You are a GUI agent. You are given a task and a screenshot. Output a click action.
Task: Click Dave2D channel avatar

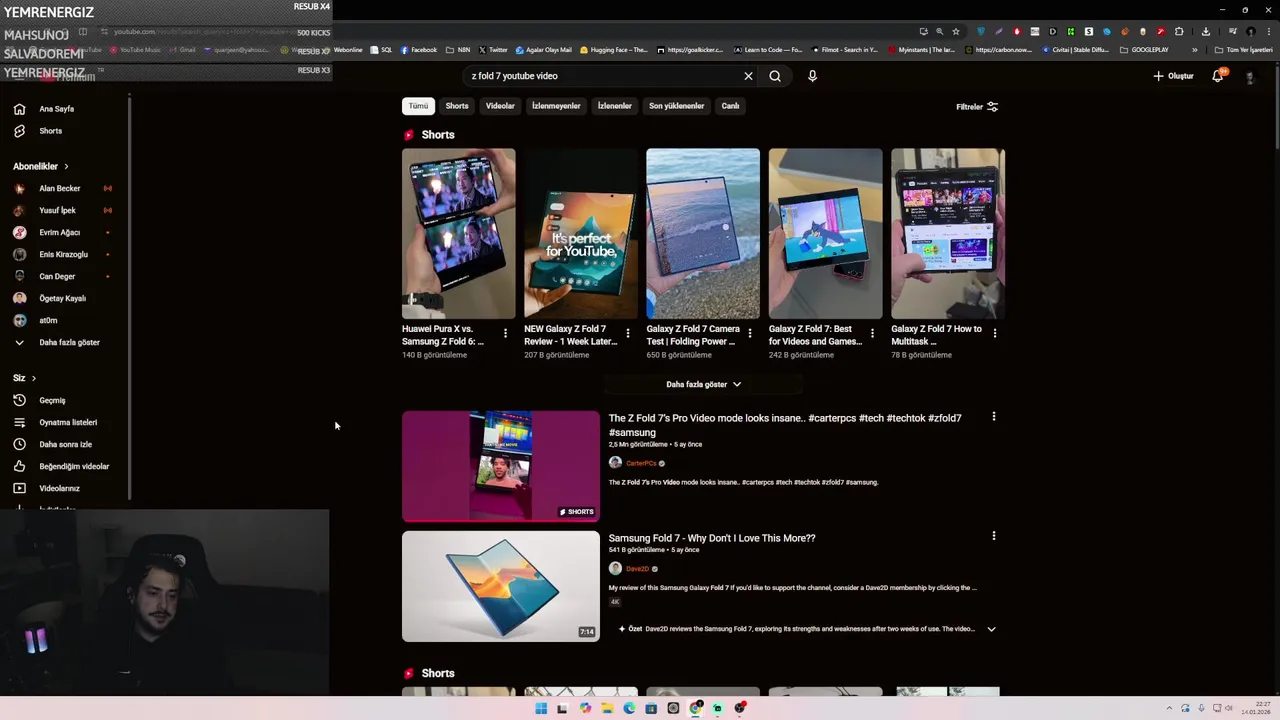click(615, 568)
